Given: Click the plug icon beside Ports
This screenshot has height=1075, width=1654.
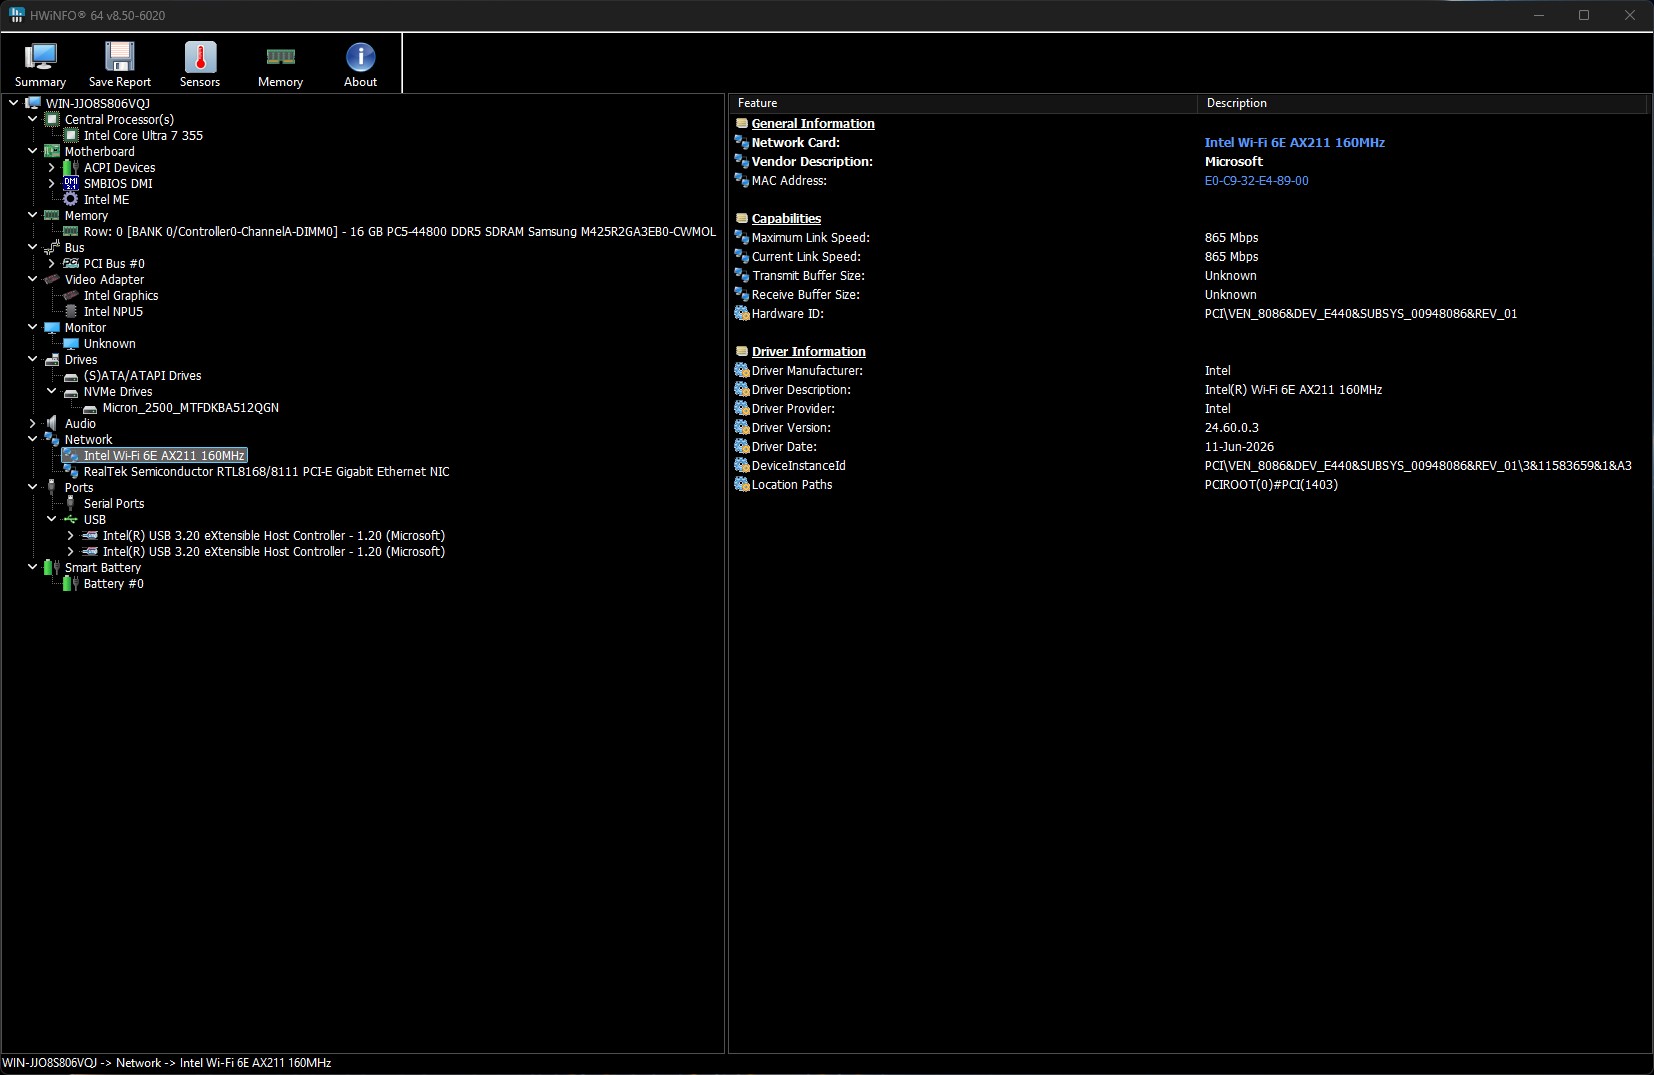Looking at the screenshot, I should click(52, 487).
